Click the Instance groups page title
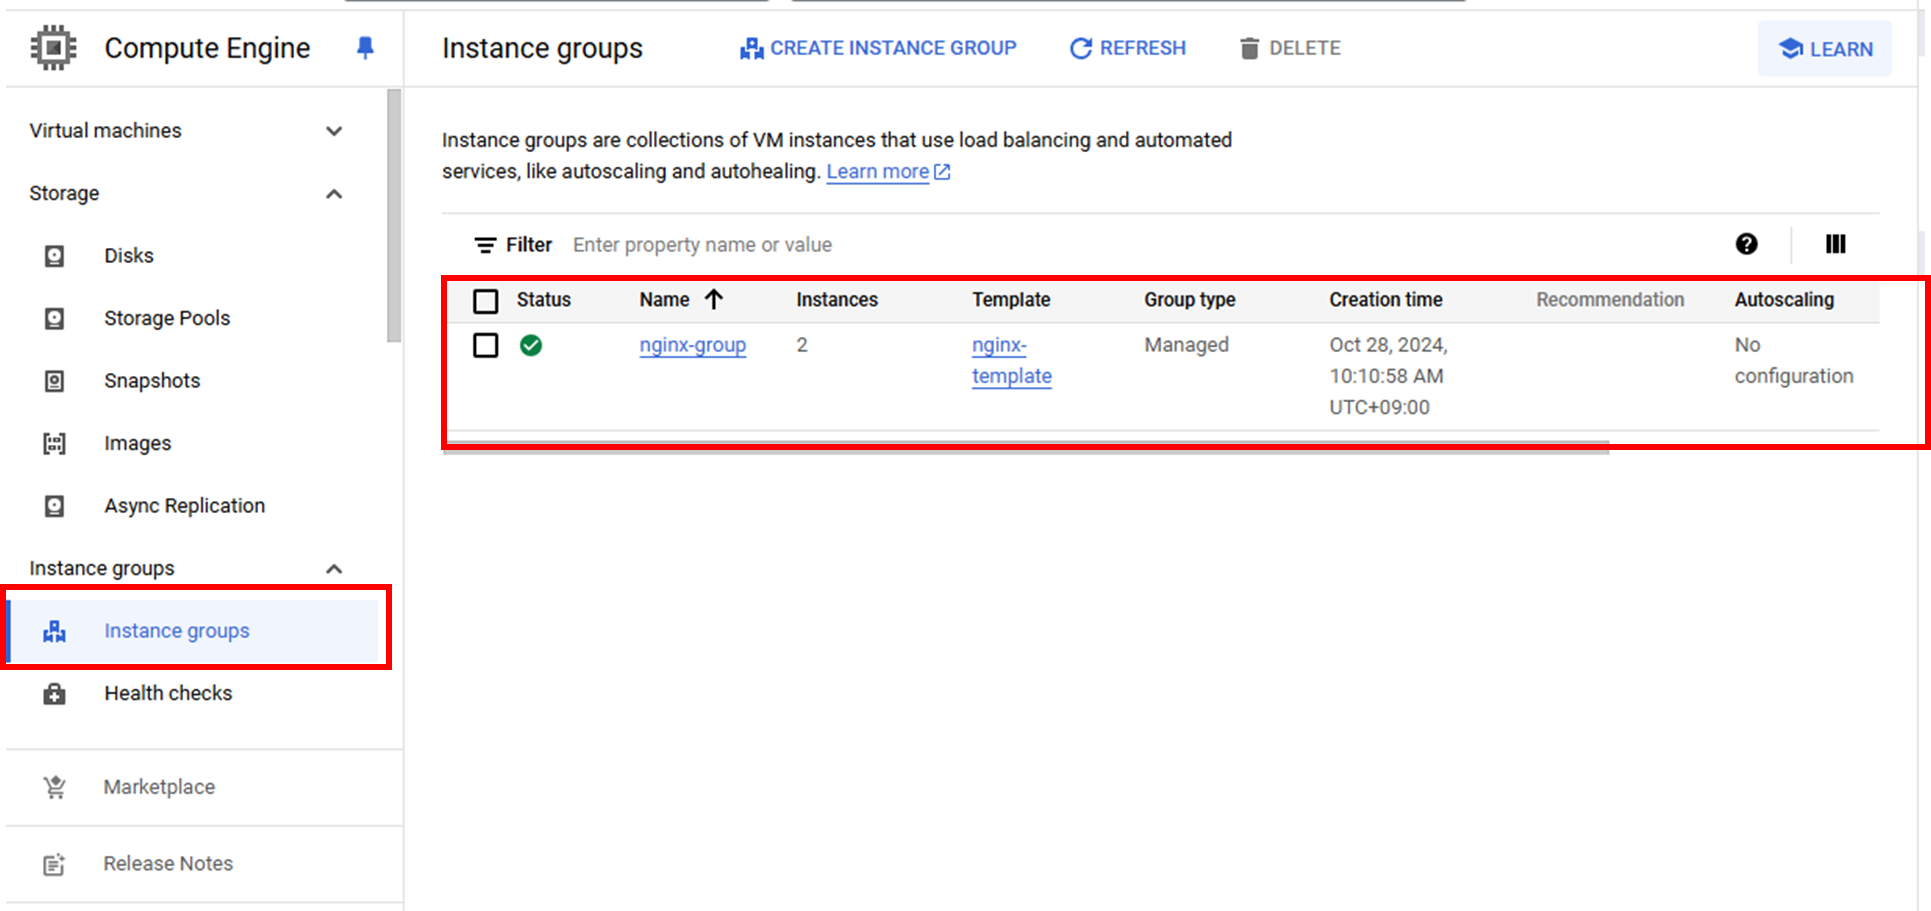Viewport: 1931px width, 911px height. click(542, 49)
